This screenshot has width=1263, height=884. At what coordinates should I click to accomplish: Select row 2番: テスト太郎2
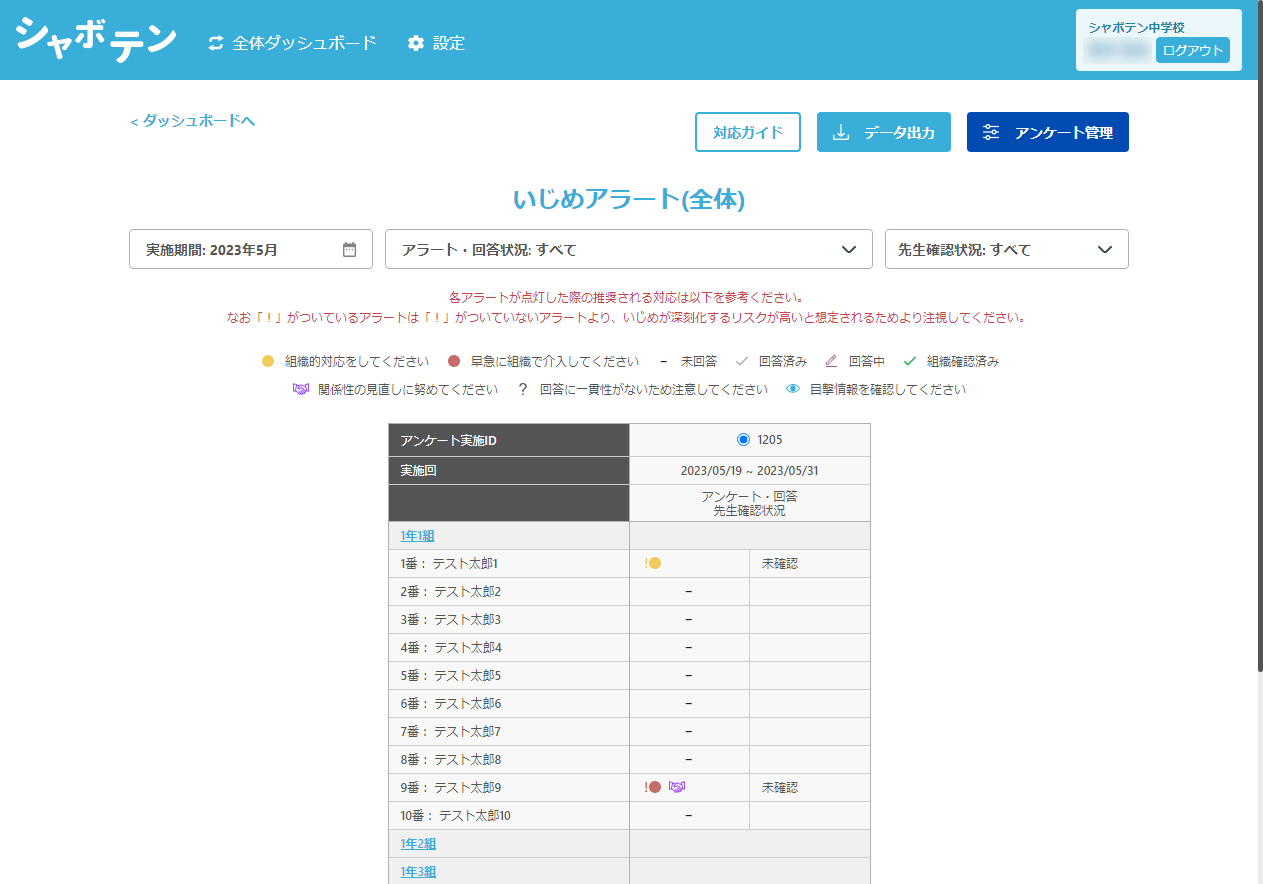629,592
